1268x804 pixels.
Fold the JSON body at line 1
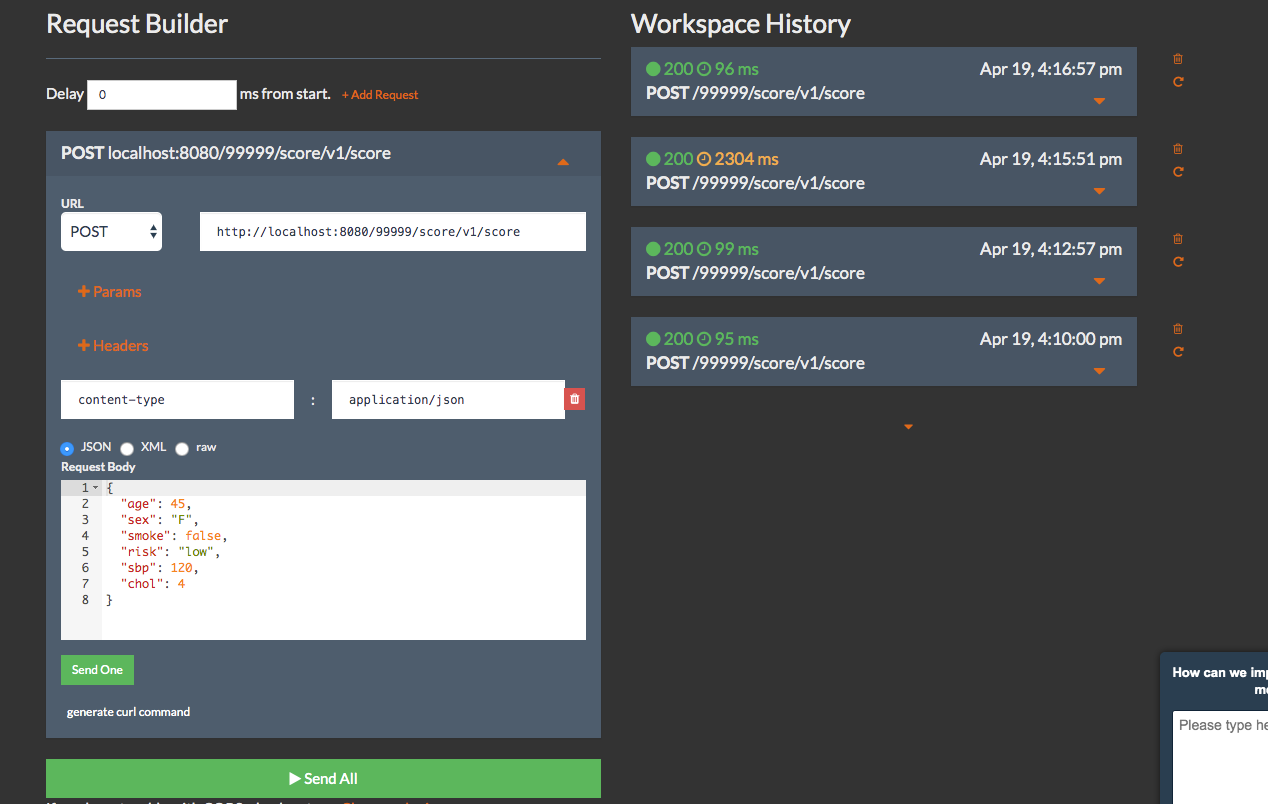95,488
